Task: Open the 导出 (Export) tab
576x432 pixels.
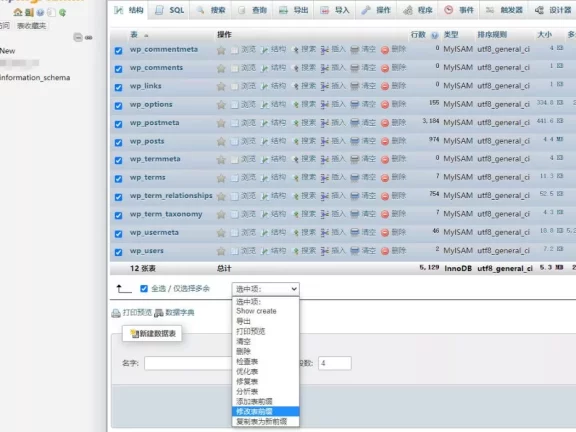Action: 294,10
